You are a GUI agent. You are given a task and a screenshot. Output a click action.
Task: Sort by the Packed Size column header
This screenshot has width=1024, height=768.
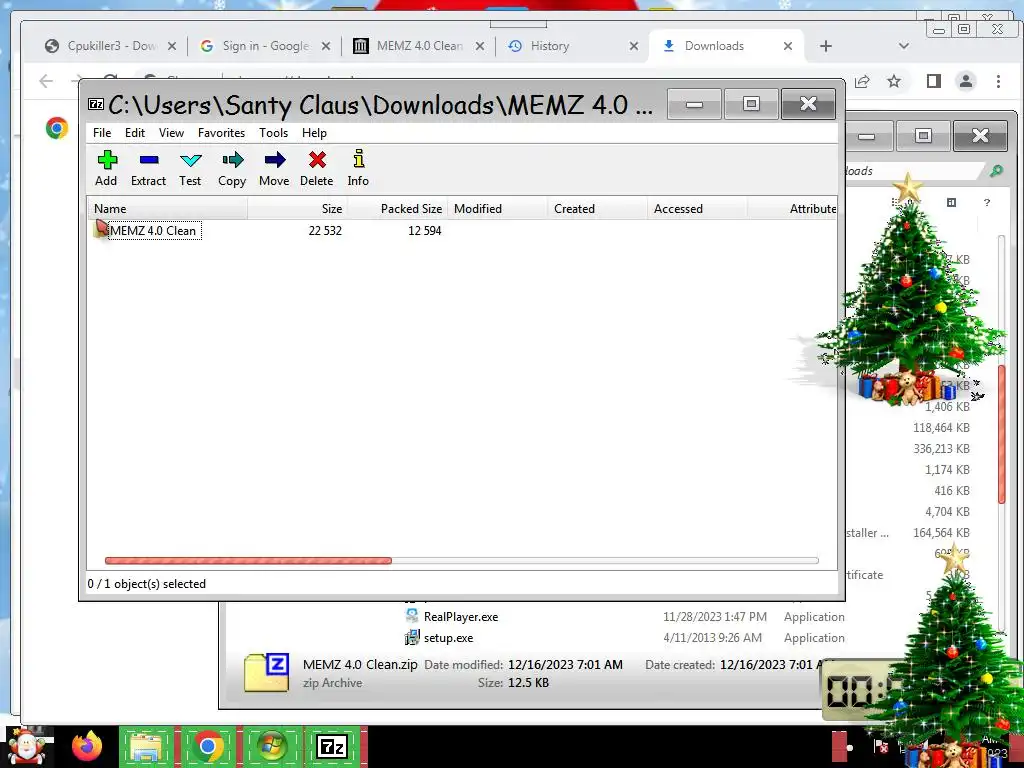click(x=397, y=209)
